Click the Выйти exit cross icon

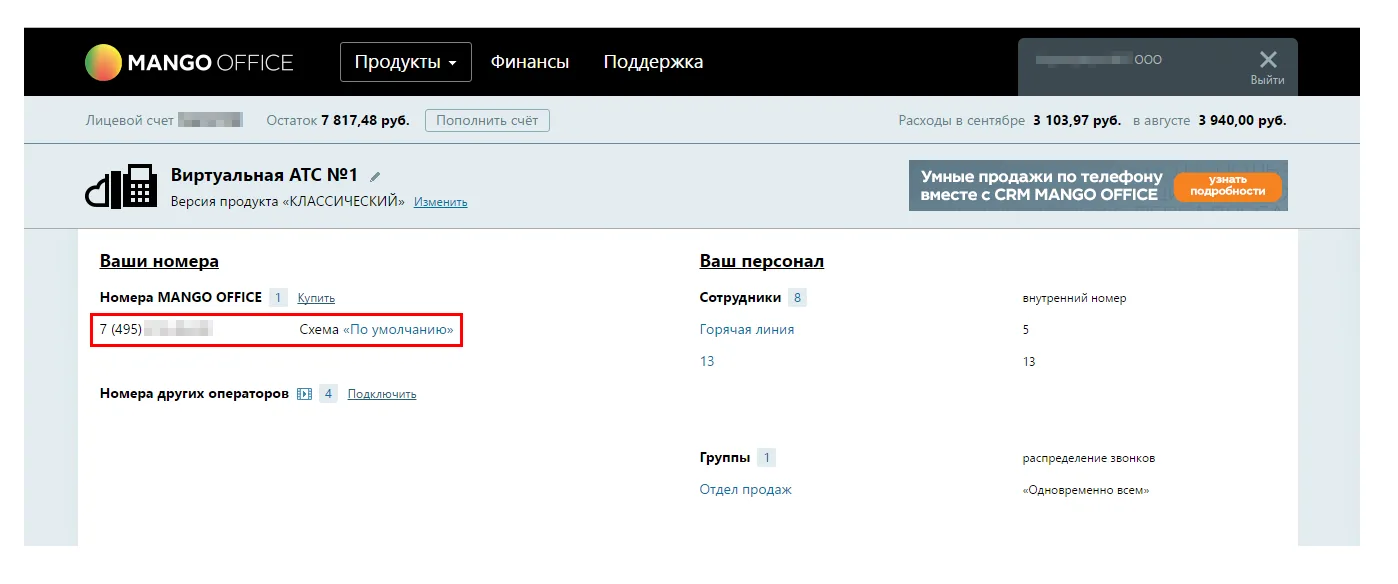[1268, 60]
